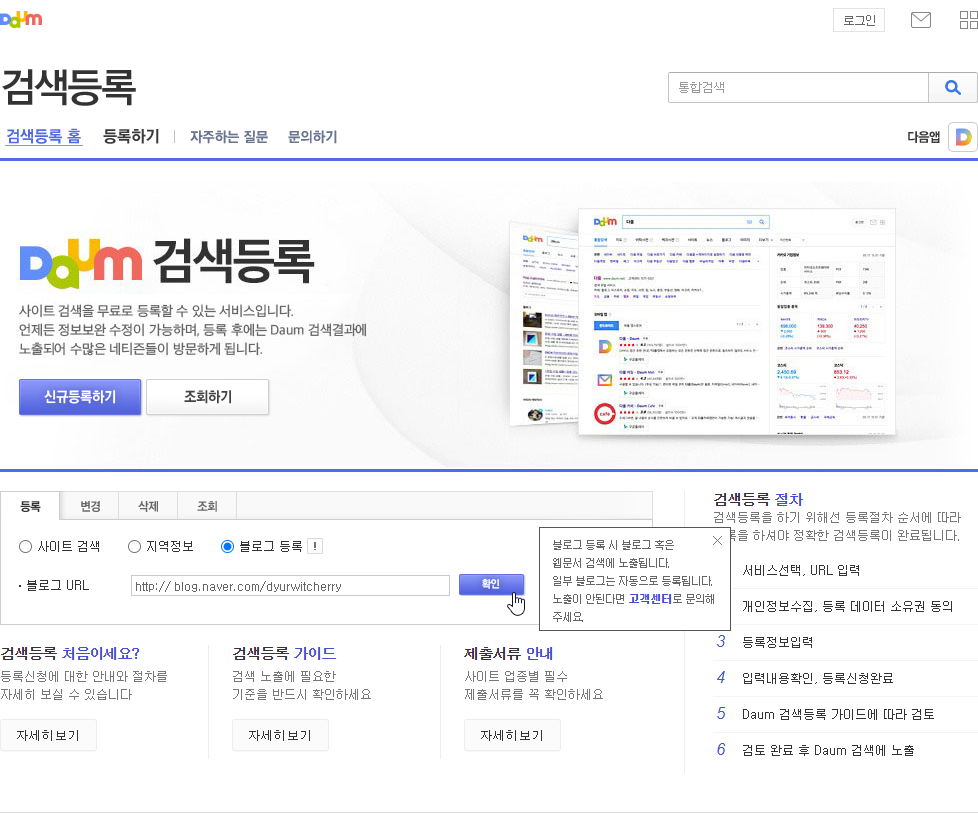978x813 pixels.
Task: Click step 개인정보수집, 등록 데이터 소유권 동의
Action: click(x=847, y=606)
